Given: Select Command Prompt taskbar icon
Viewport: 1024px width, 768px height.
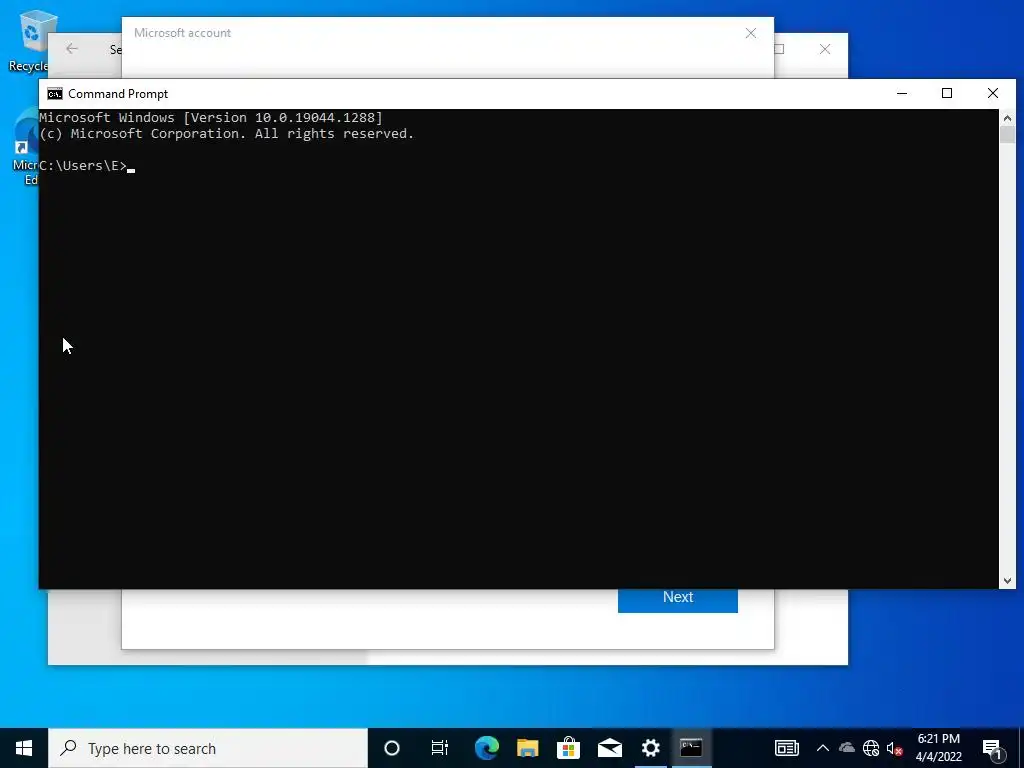Looking at the screenshot, I should point(692,748).
